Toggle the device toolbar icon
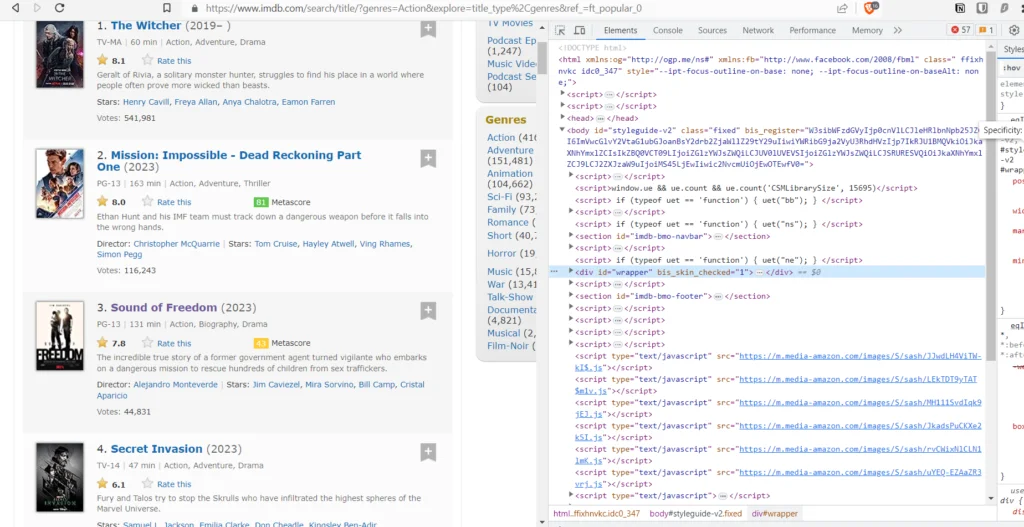Viewport: 1024px width, 527px height. click(x=579, y=31)
